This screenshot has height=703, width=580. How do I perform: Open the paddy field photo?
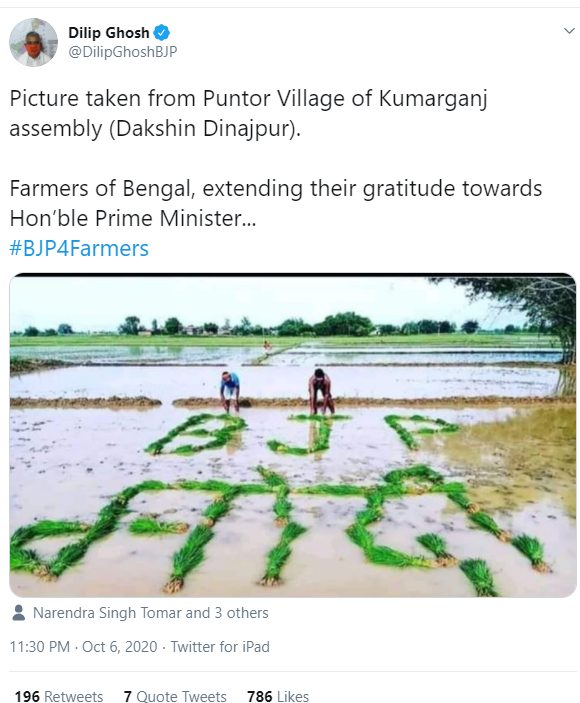tap(293, 435)
